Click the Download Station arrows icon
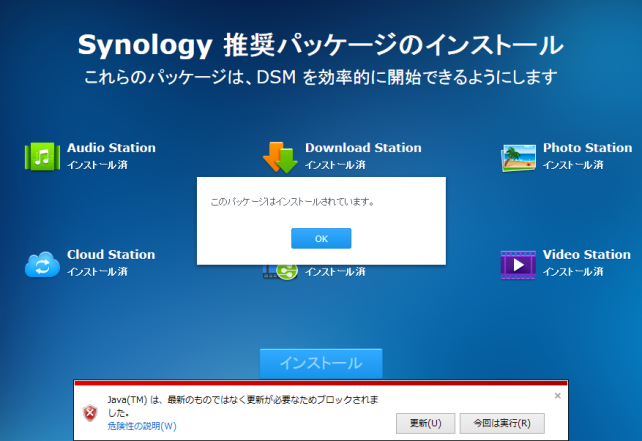Screen dimensions: 642x441 [280, 158]
